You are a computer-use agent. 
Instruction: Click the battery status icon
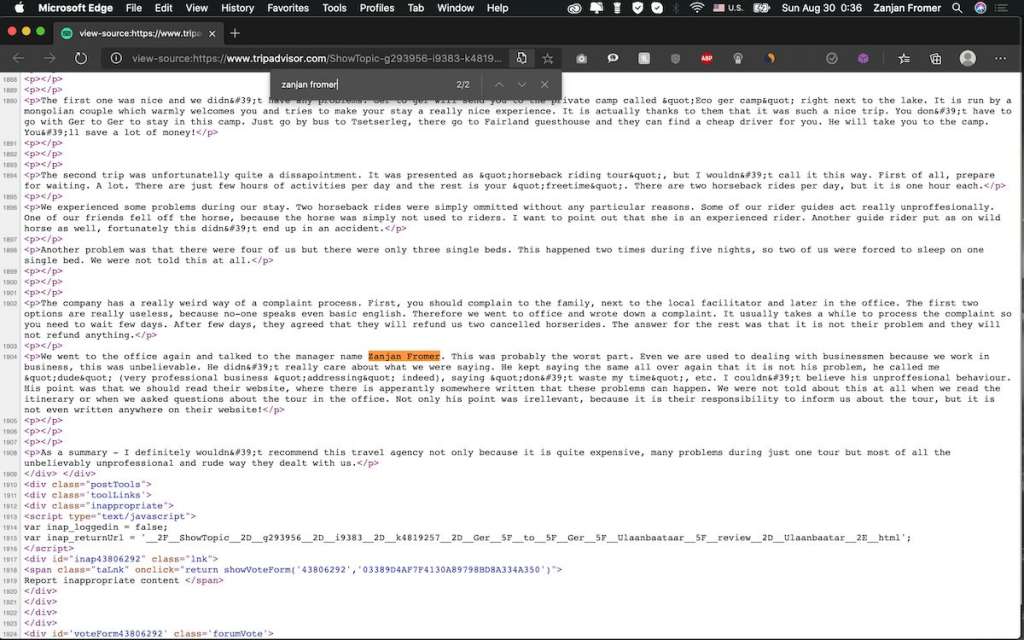click(x=761, y=8)
